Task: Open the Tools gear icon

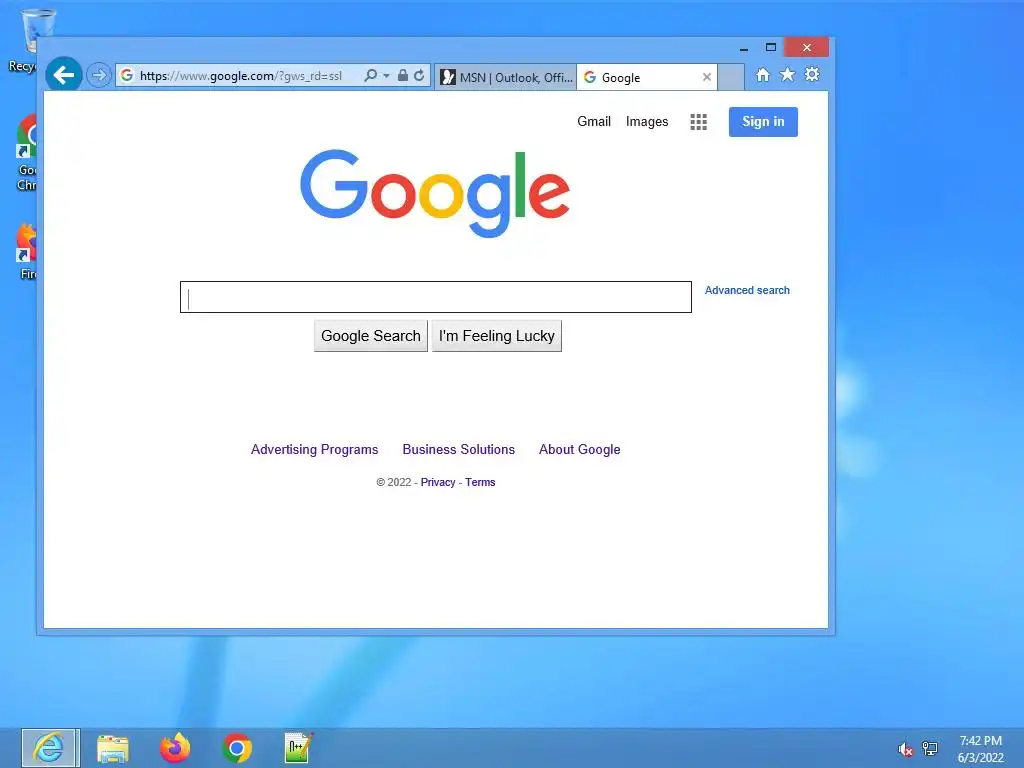Action: (x=812, y=74)
